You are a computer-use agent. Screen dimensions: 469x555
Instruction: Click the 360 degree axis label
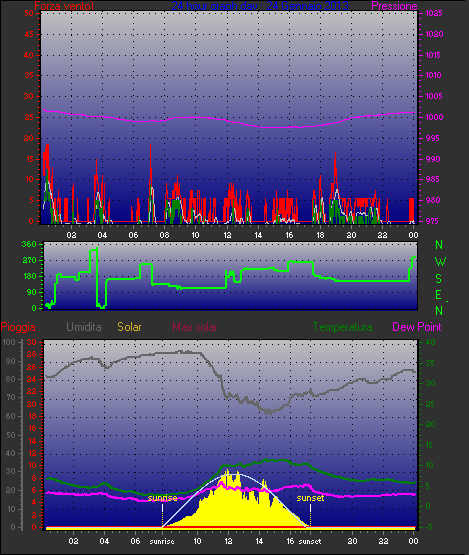[29, 244]
